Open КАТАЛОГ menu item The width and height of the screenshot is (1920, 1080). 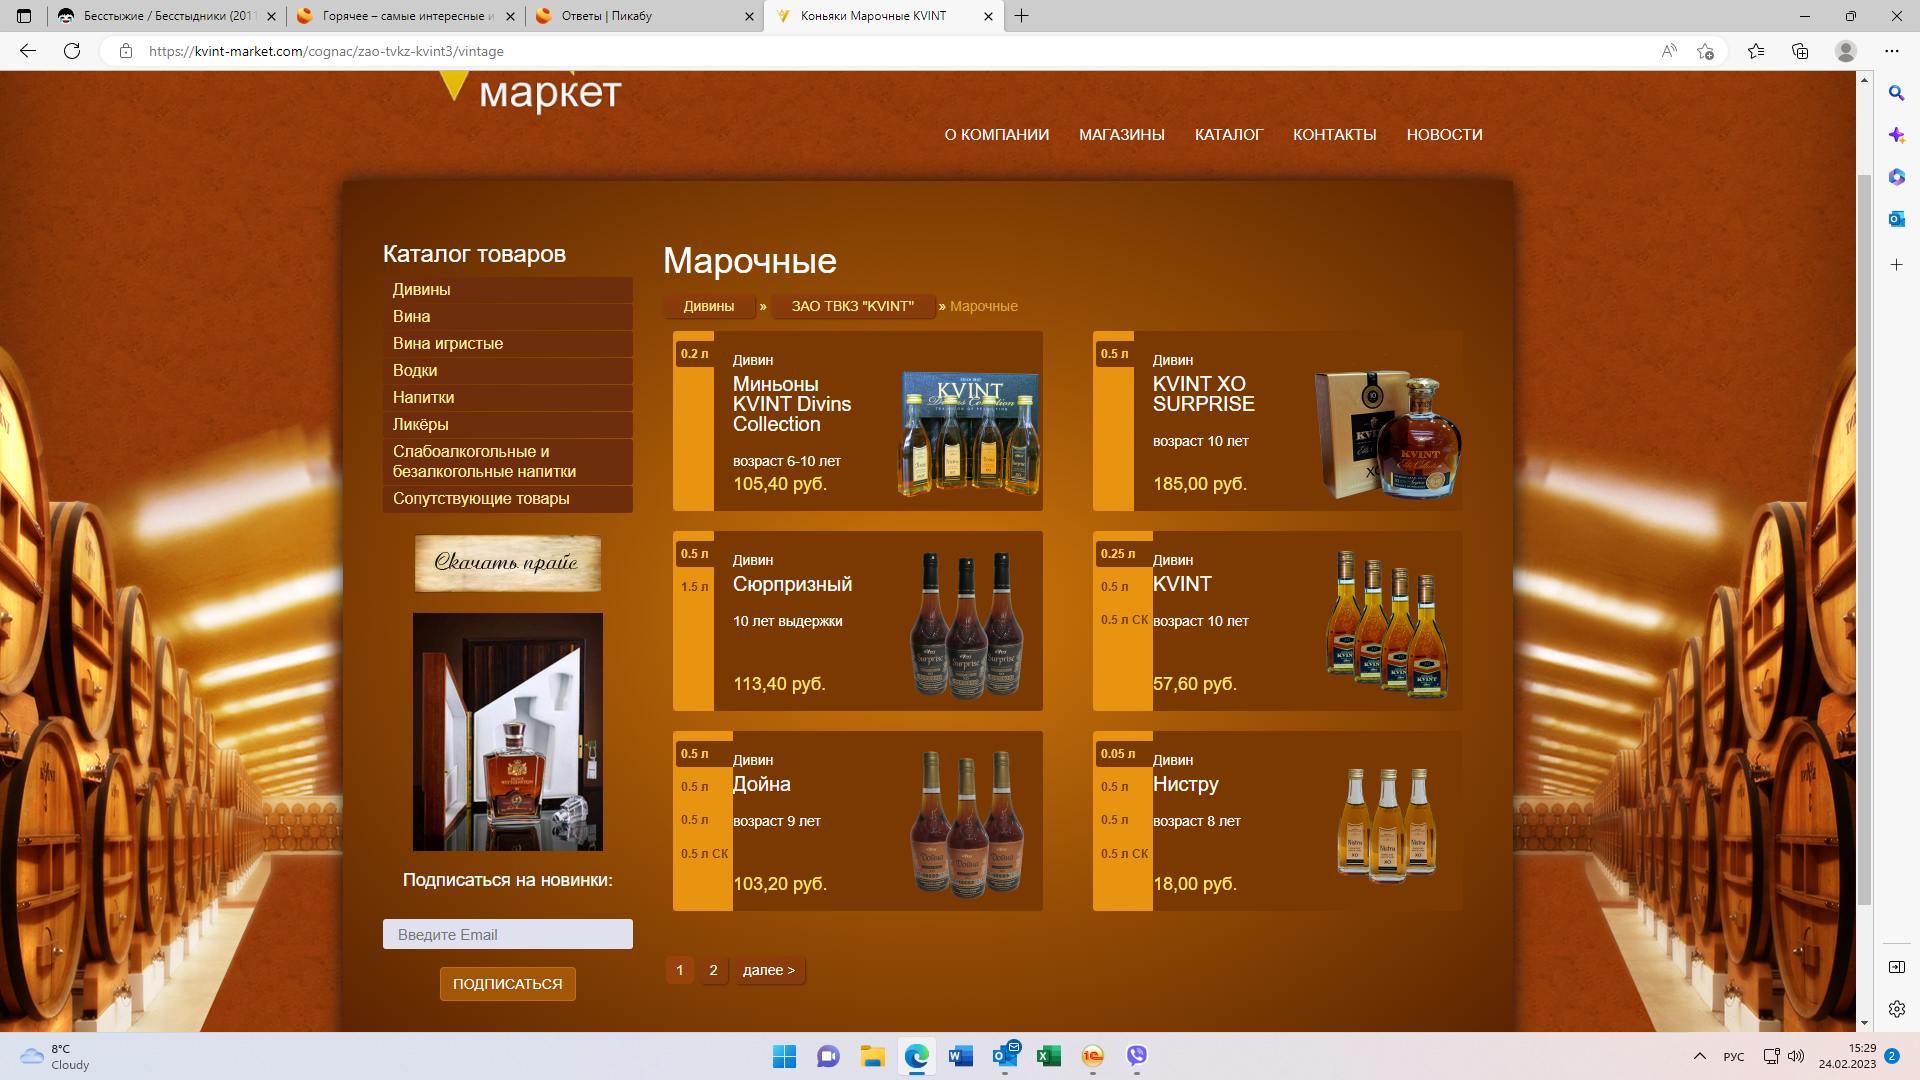[1228, 135]
